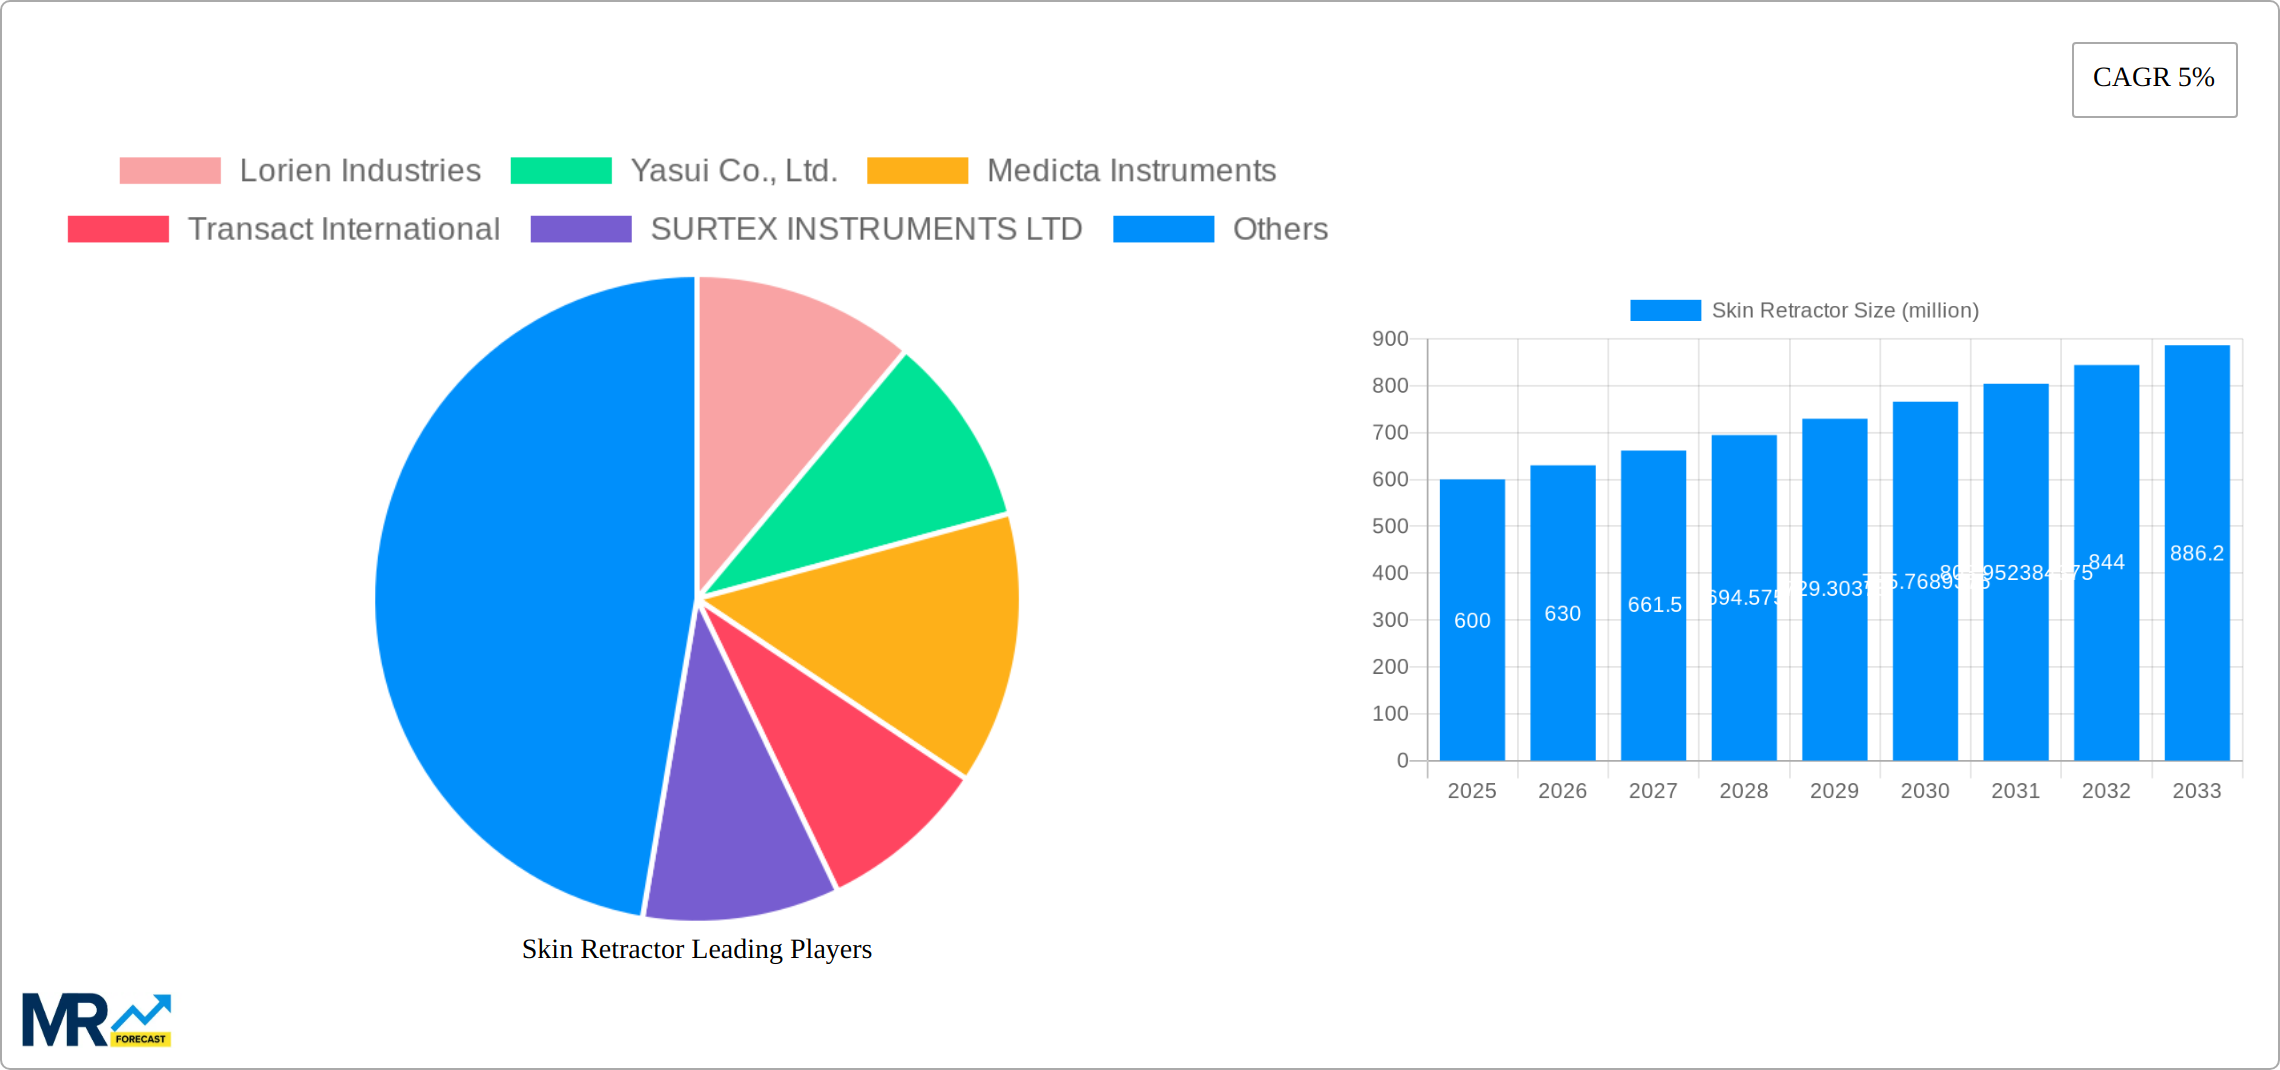Click the Yasui Co., Ltd. green legend marker
Viewport: 2280px width, 1070px height.
tap(561, 170)
